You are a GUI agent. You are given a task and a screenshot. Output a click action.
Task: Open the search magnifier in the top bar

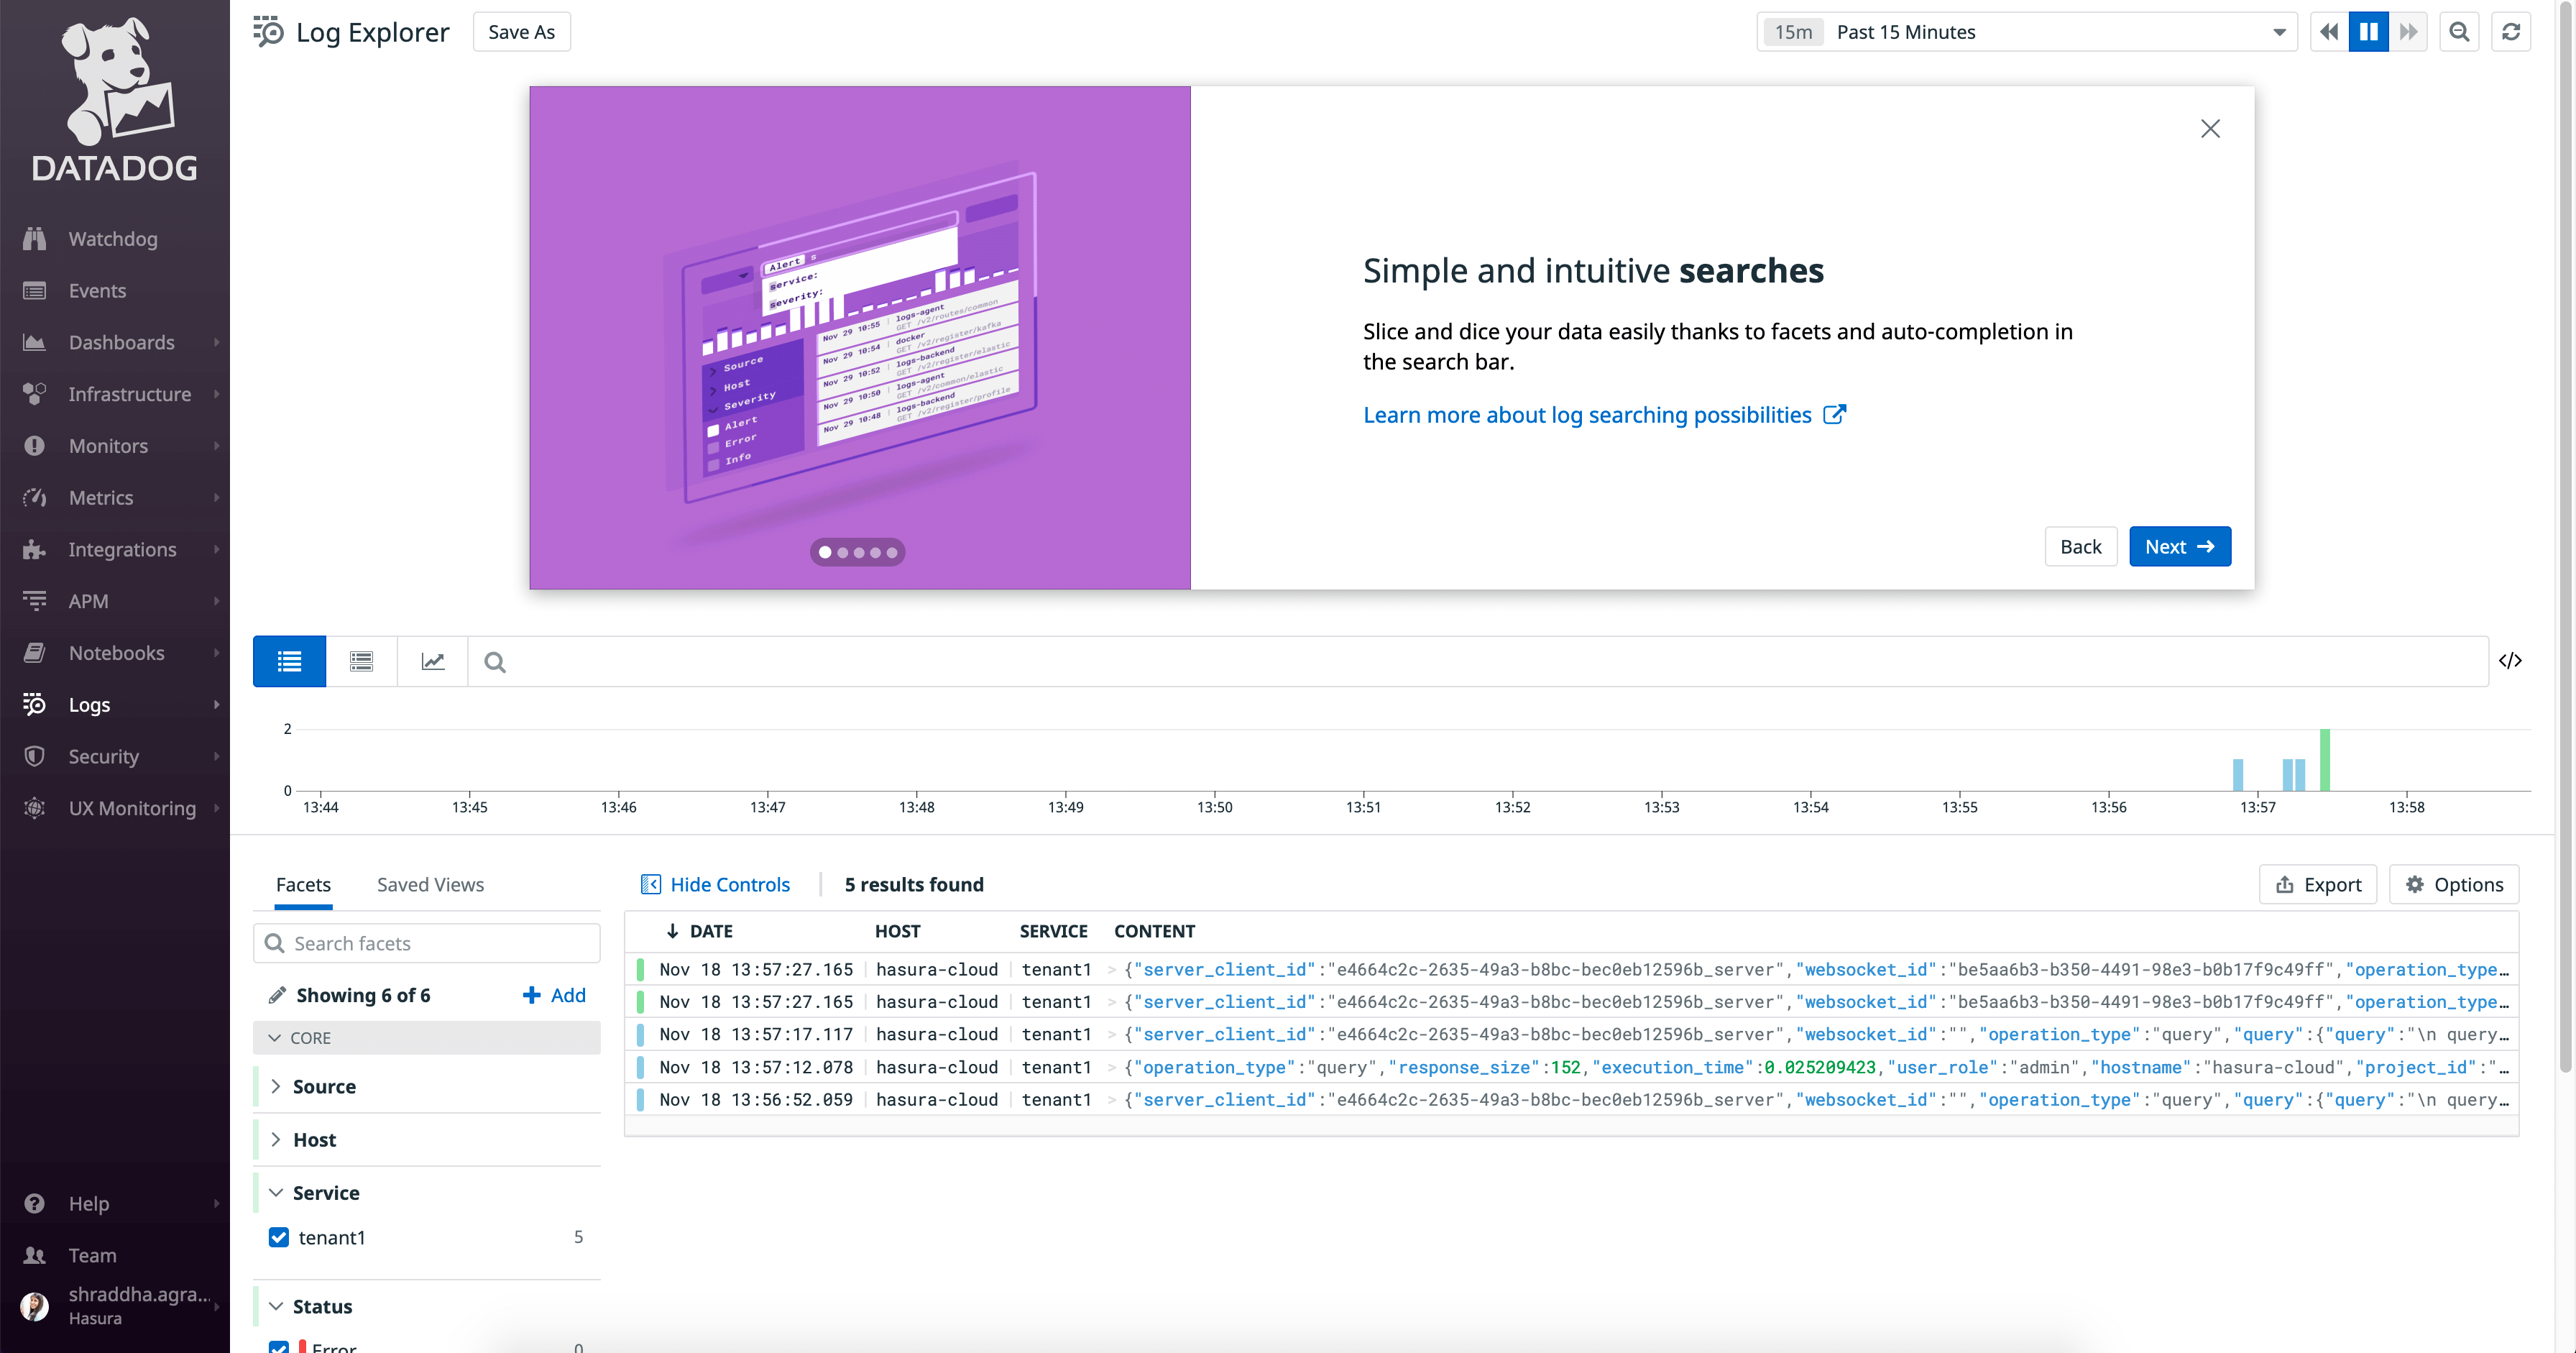pyautogui.click(x=2459, y=31)
